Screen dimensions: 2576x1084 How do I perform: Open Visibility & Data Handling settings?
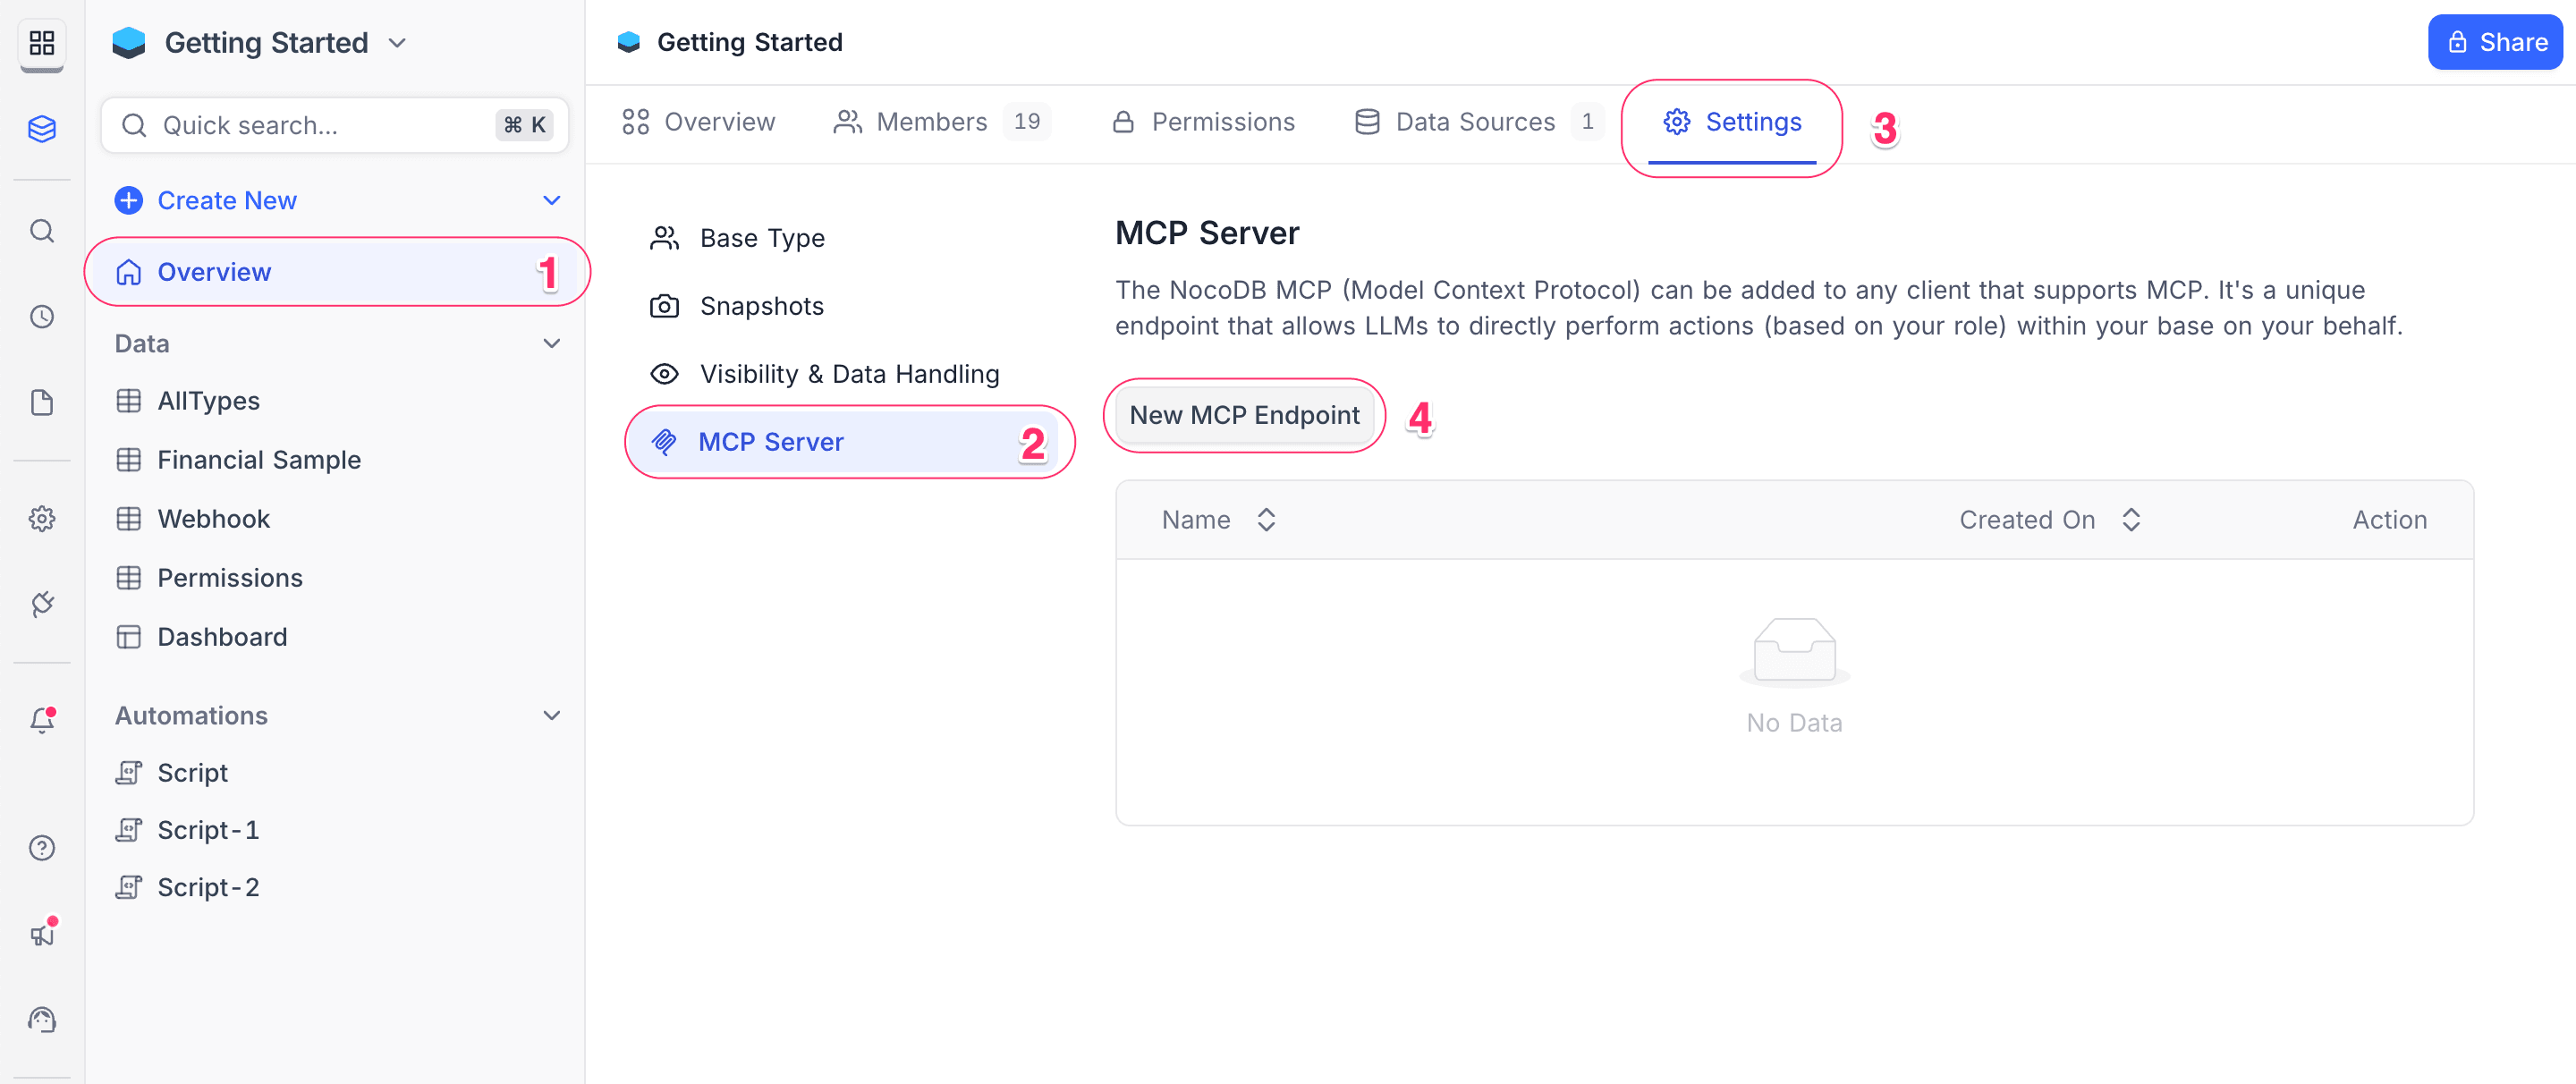tap(849, 373)
